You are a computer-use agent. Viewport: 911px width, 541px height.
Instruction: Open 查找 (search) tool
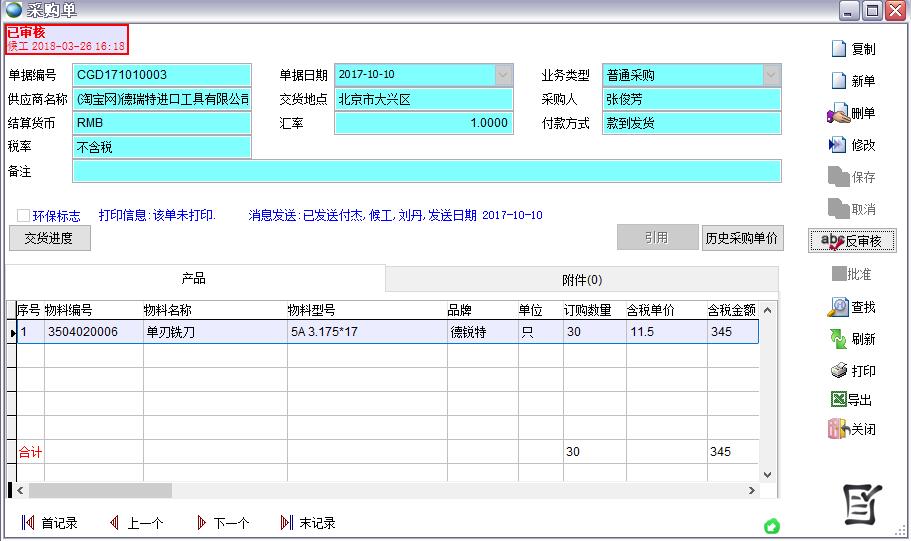pyautogui.click(x=839, y=307)
